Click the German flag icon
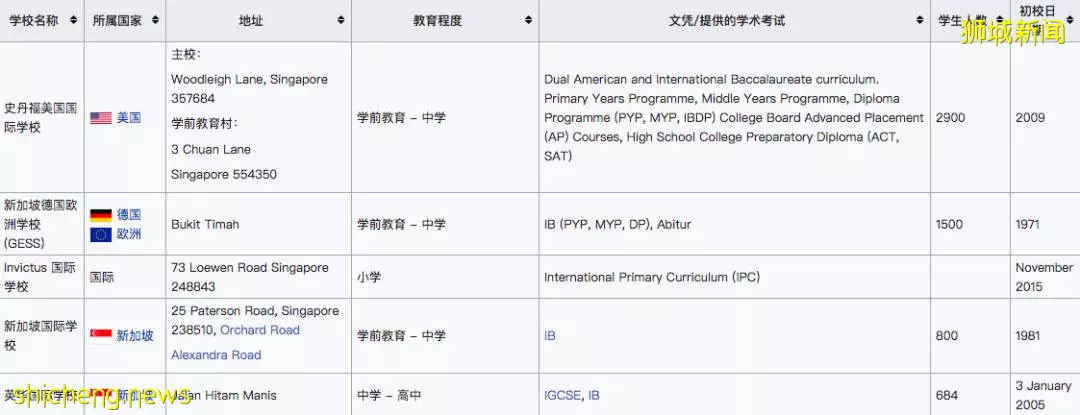The height and width of the screenshot is (415, 1080). tap(101, 215)
